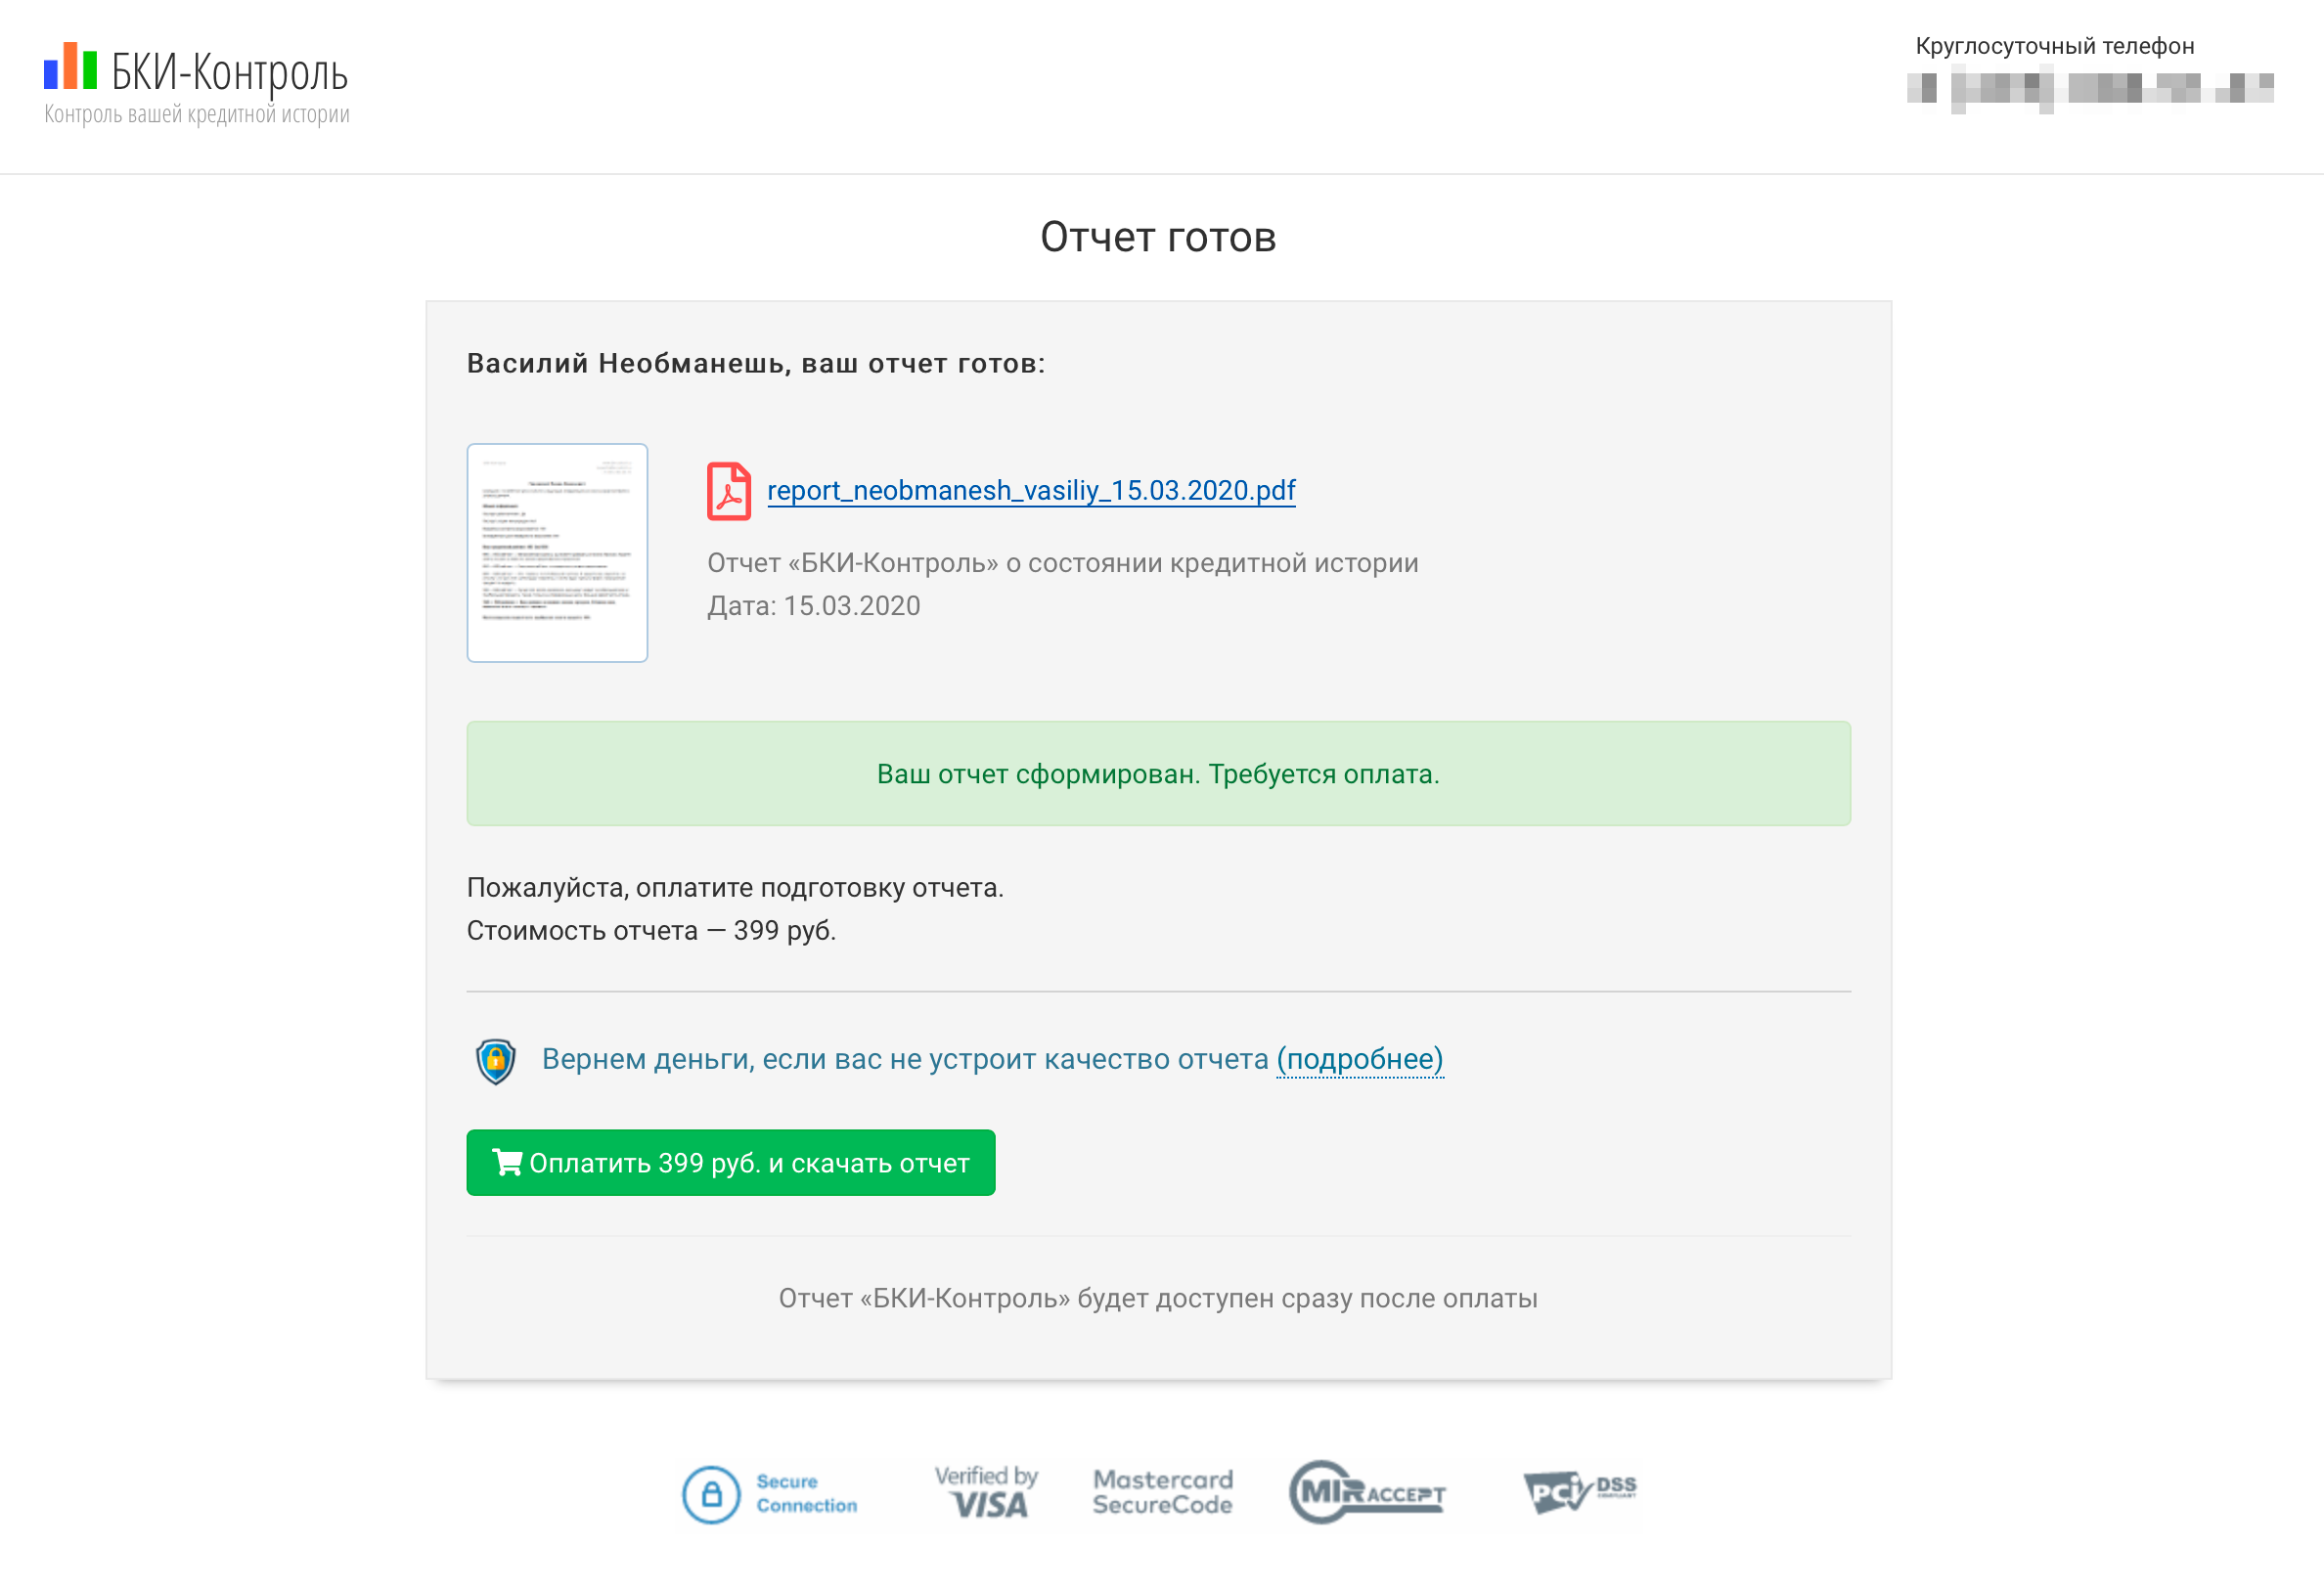
Task: Click the Mastercard SecureCode logo
Action: pyautogui.click(x=1163, y=1492)
